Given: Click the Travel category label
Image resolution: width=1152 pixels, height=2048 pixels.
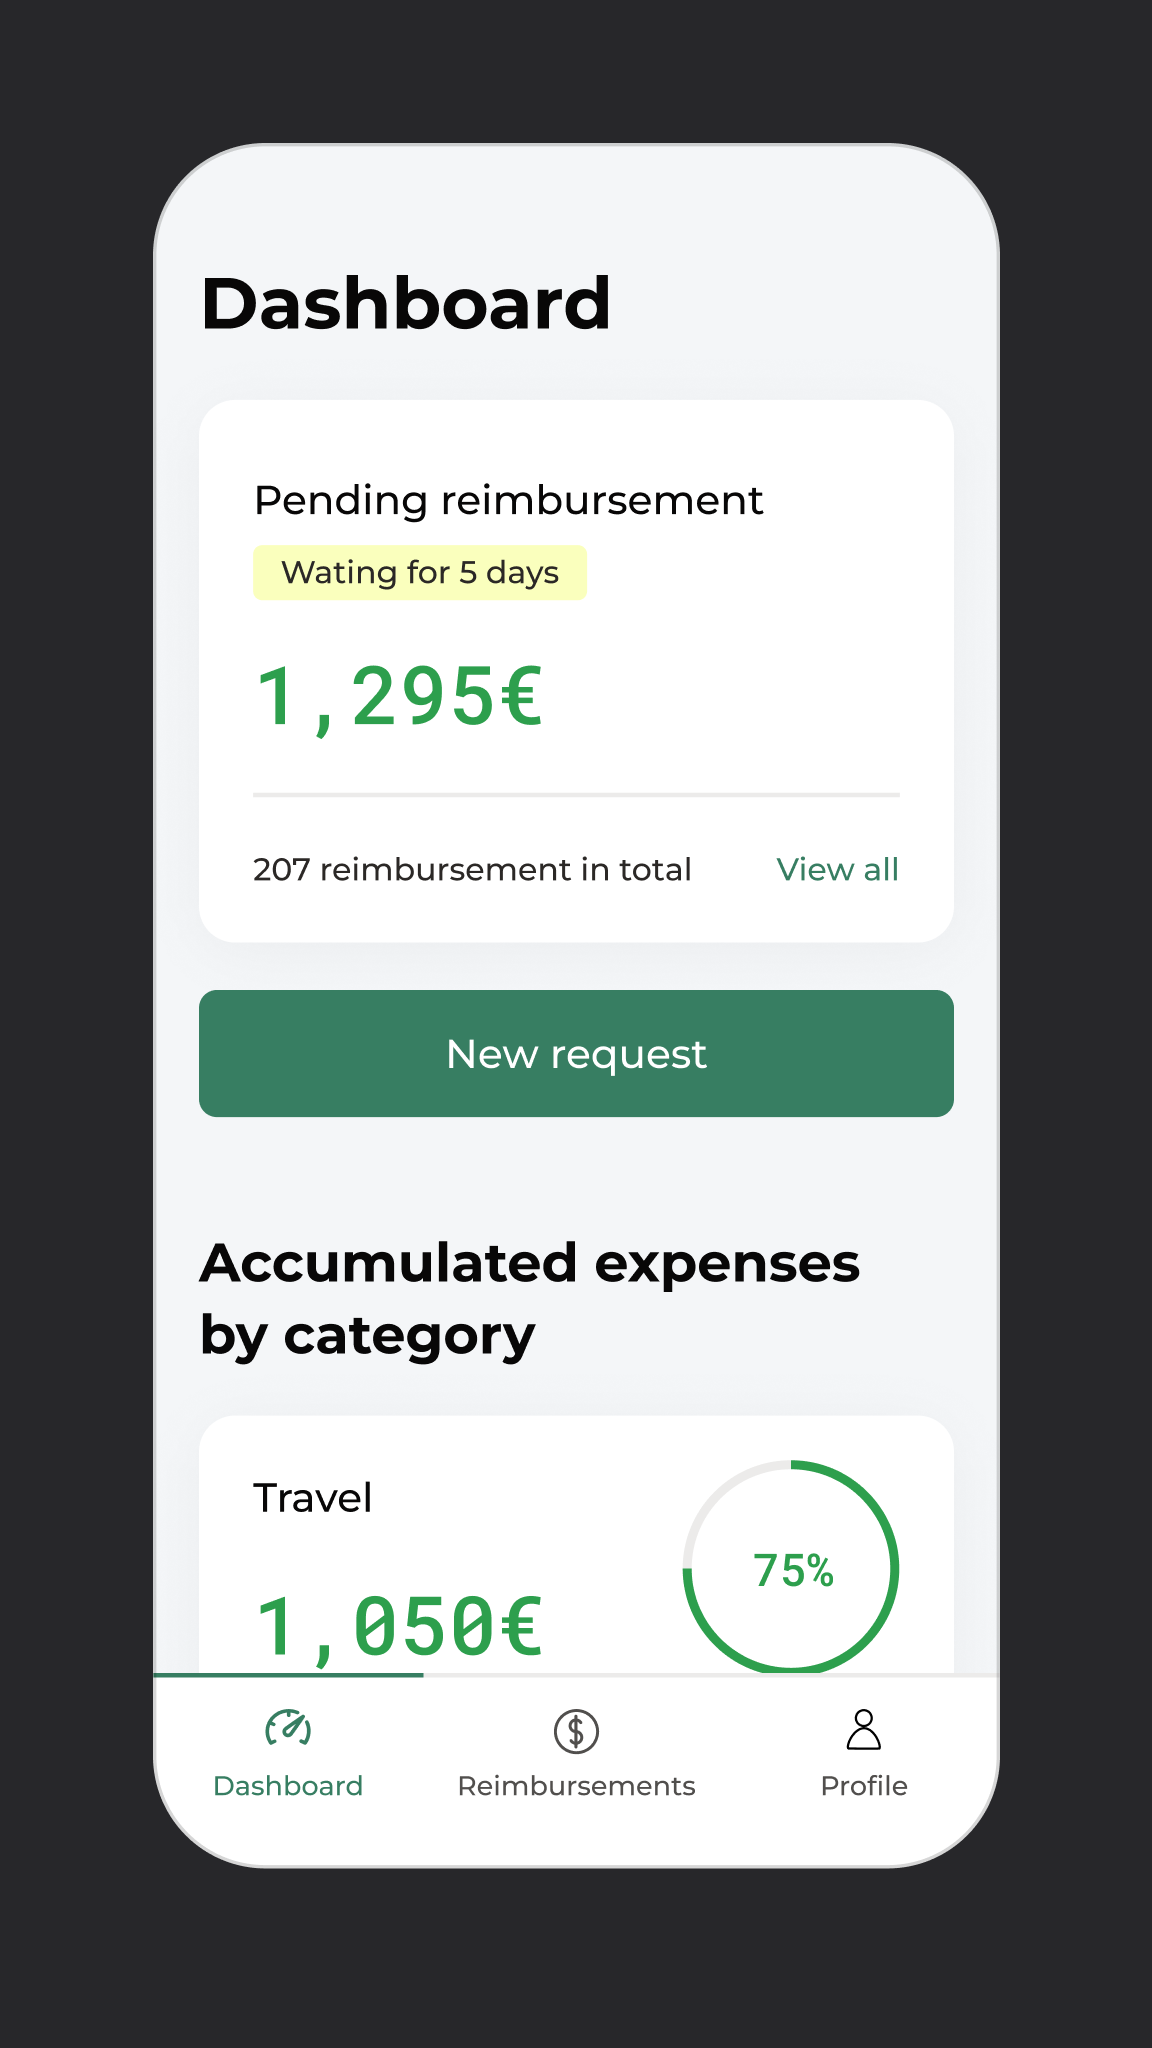Looking at the screenshot, I should tap(312, 1498).
